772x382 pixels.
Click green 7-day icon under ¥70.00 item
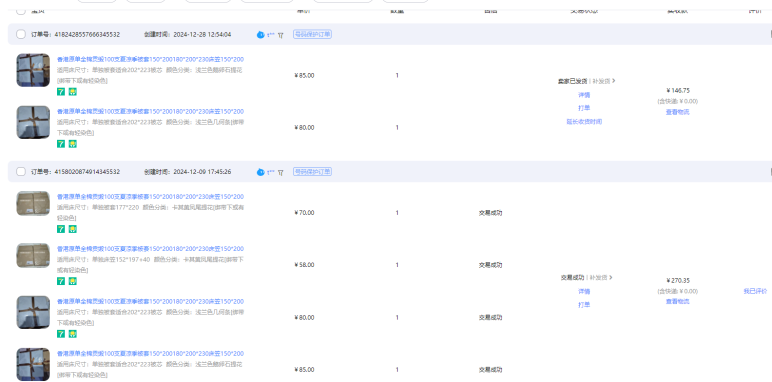61,229
